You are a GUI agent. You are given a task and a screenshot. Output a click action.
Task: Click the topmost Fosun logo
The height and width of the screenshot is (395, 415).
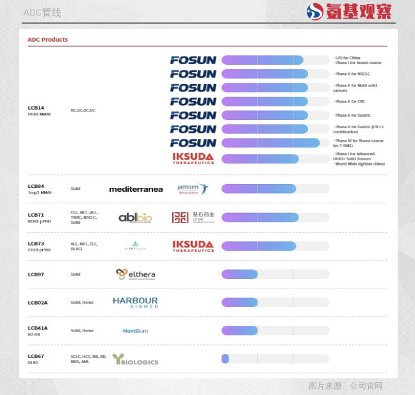click(193, 60)
